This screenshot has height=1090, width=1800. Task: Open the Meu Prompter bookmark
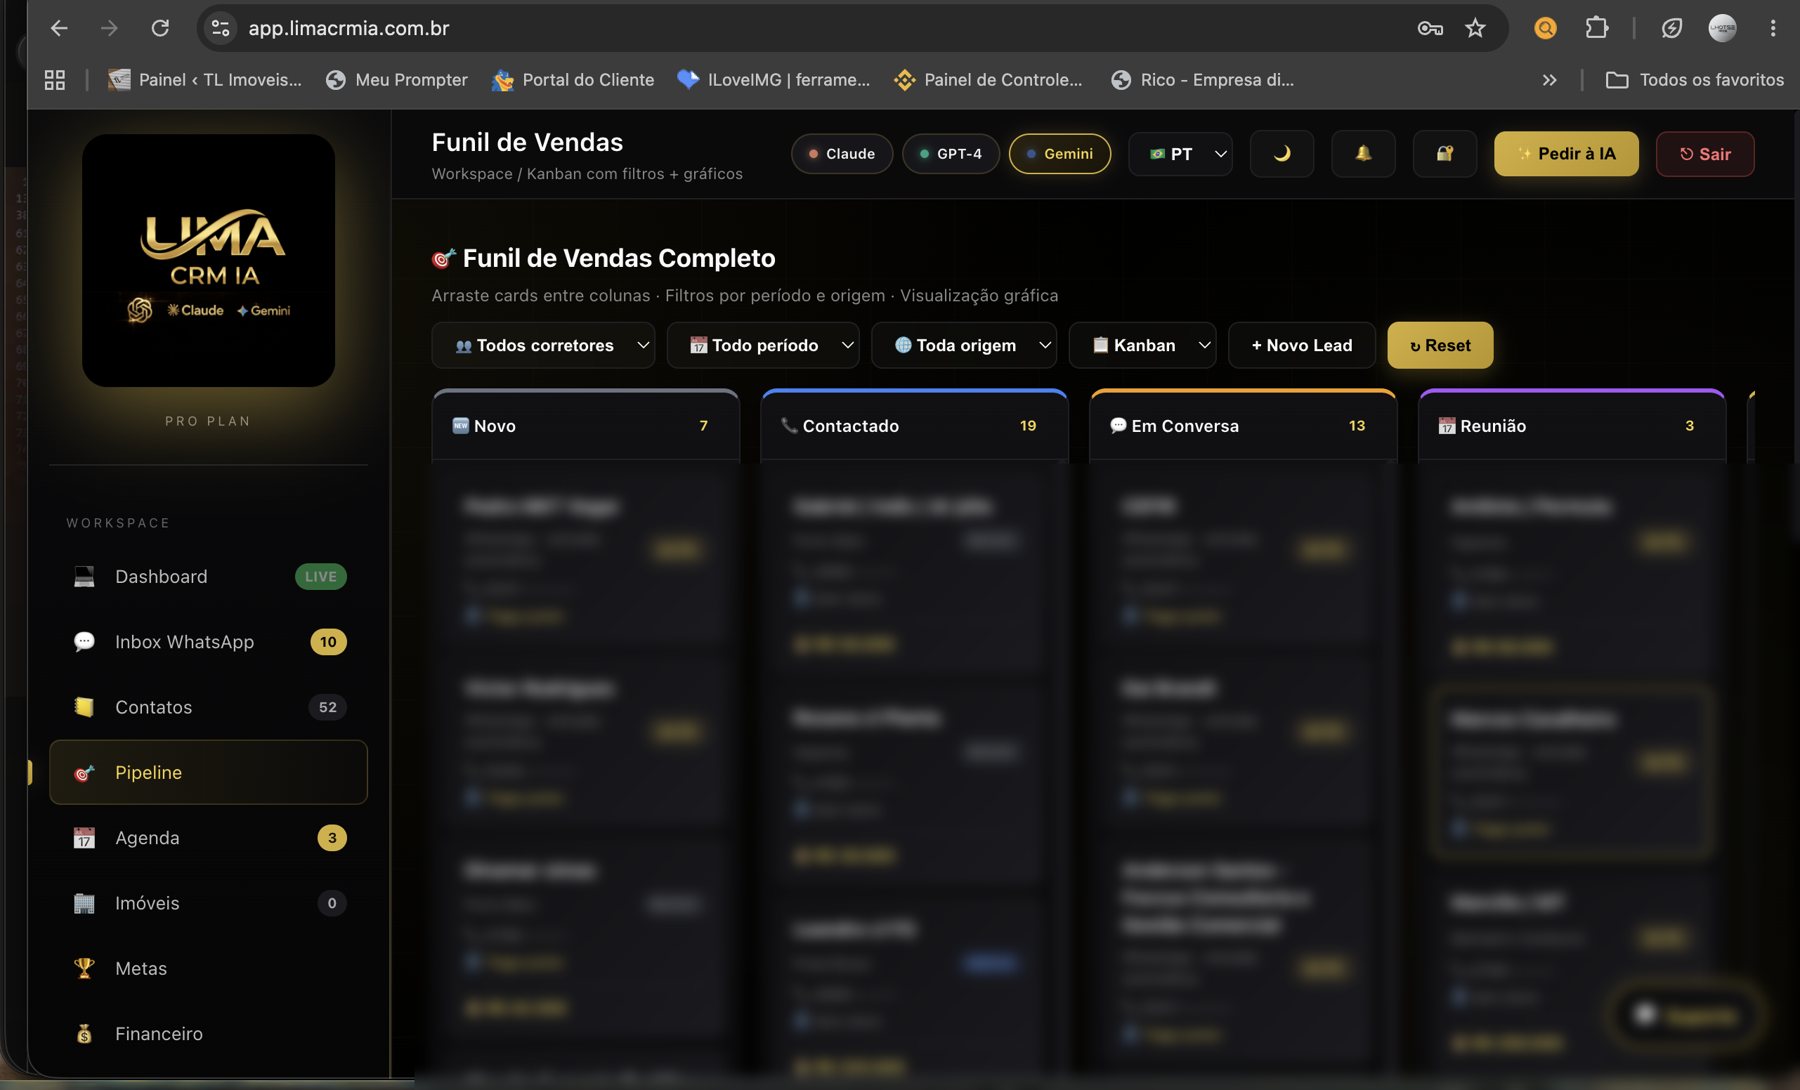[x=397, y=80]
